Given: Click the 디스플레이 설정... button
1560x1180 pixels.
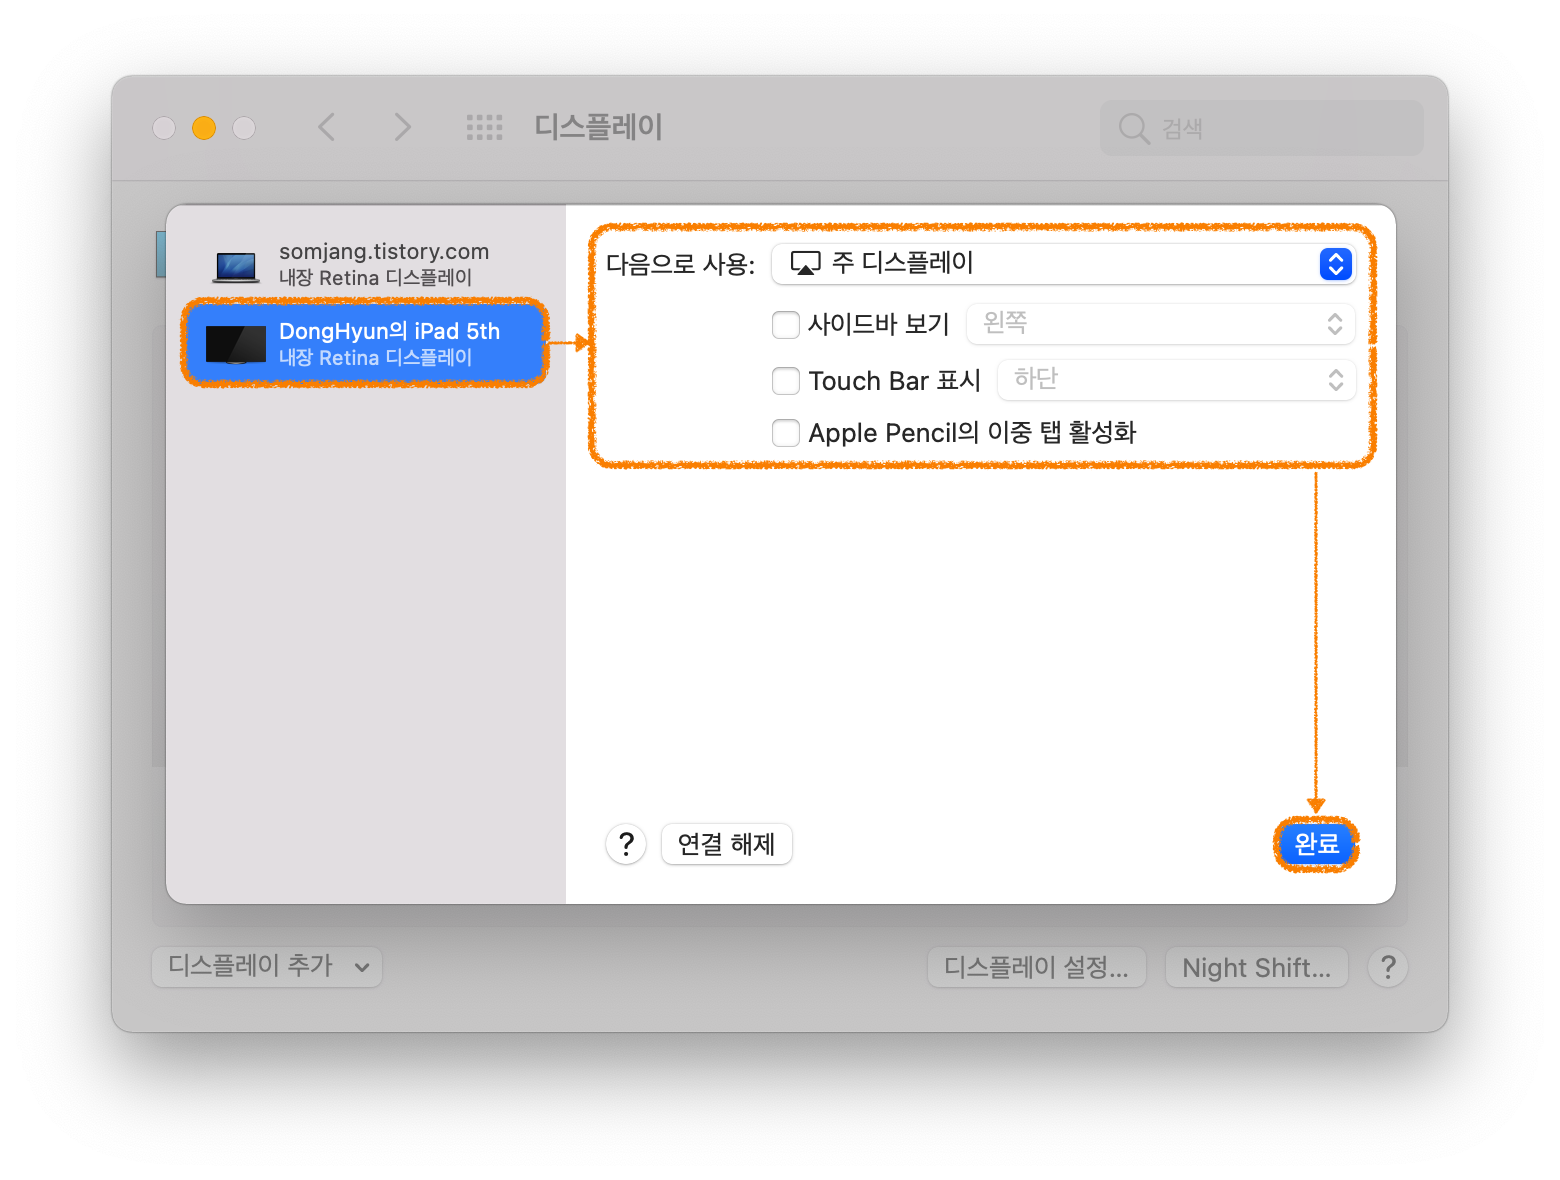Looking at the screenshot, I should click(x=1037, y=967).
